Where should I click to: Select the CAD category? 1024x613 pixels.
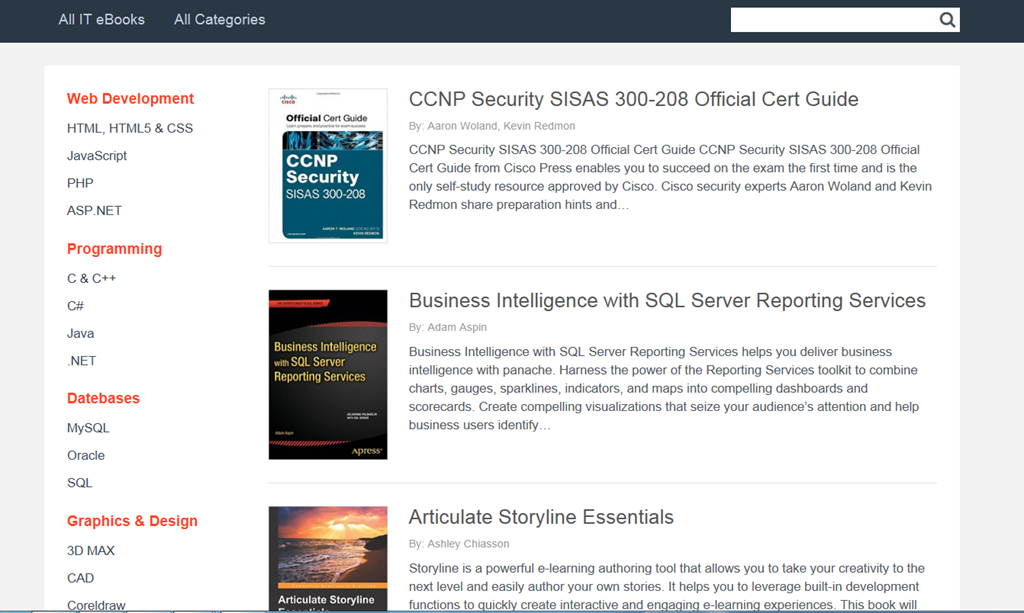tap(80, 578)
